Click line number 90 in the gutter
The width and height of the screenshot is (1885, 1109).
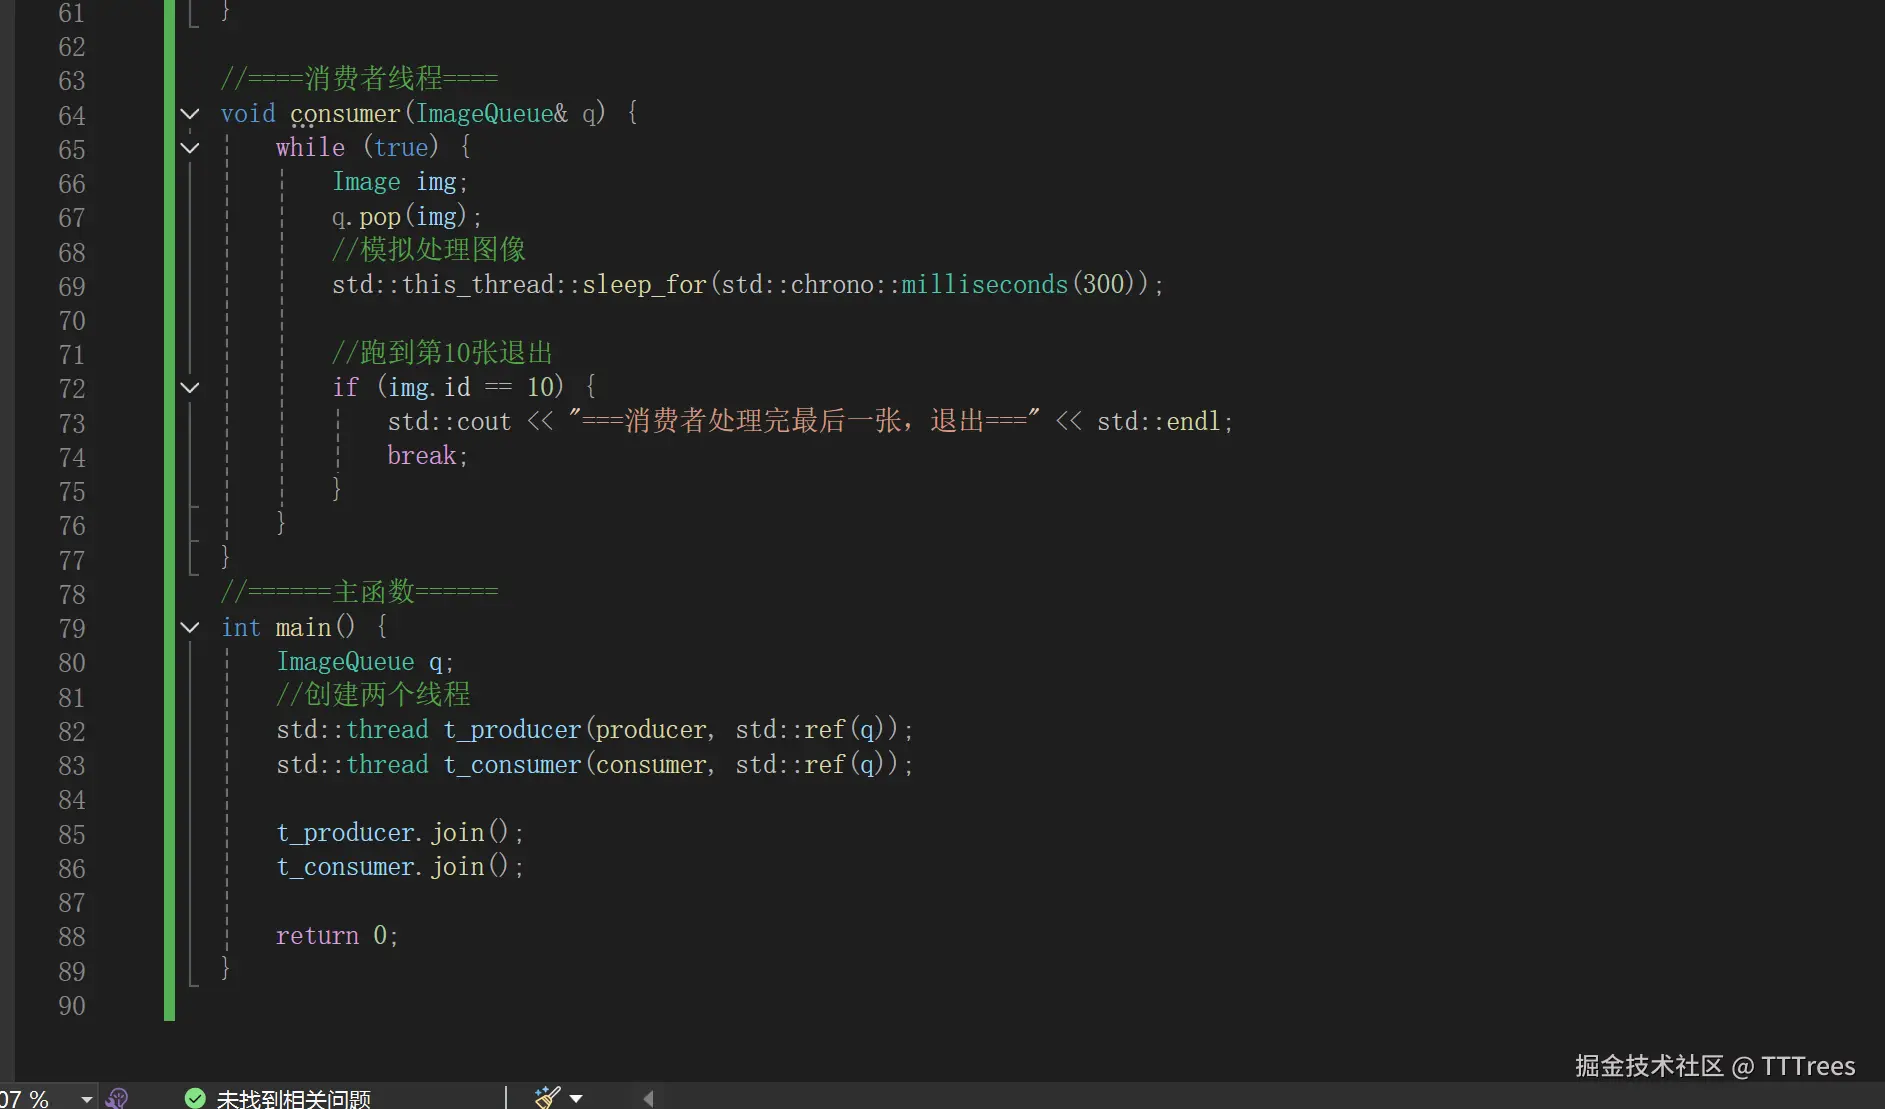point(72,1005)
